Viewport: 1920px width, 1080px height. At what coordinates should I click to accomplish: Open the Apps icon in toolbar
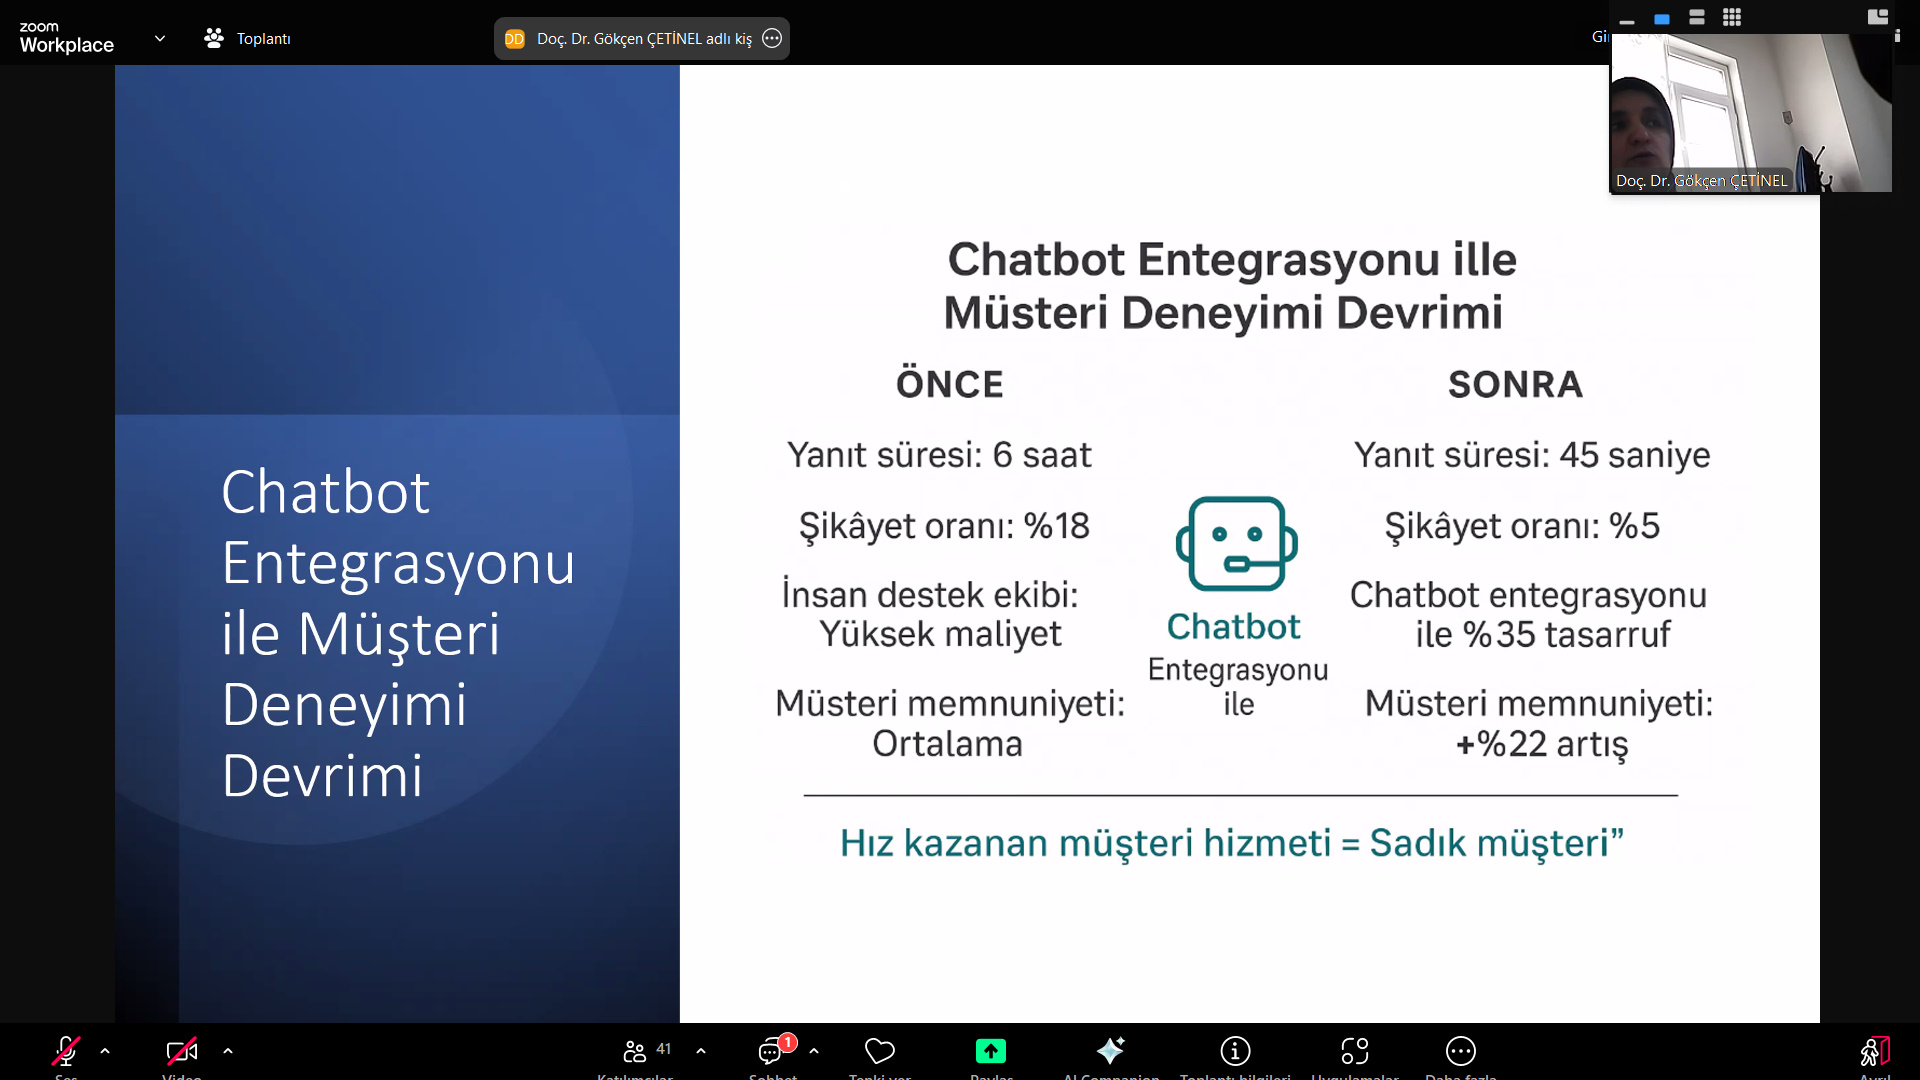tap(1354, 1051)
